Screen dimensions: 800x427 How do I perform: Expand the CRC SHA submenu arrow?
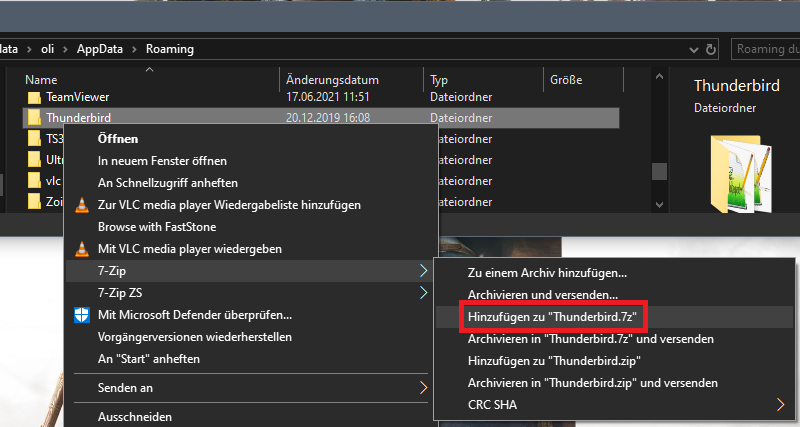point(780,405)
